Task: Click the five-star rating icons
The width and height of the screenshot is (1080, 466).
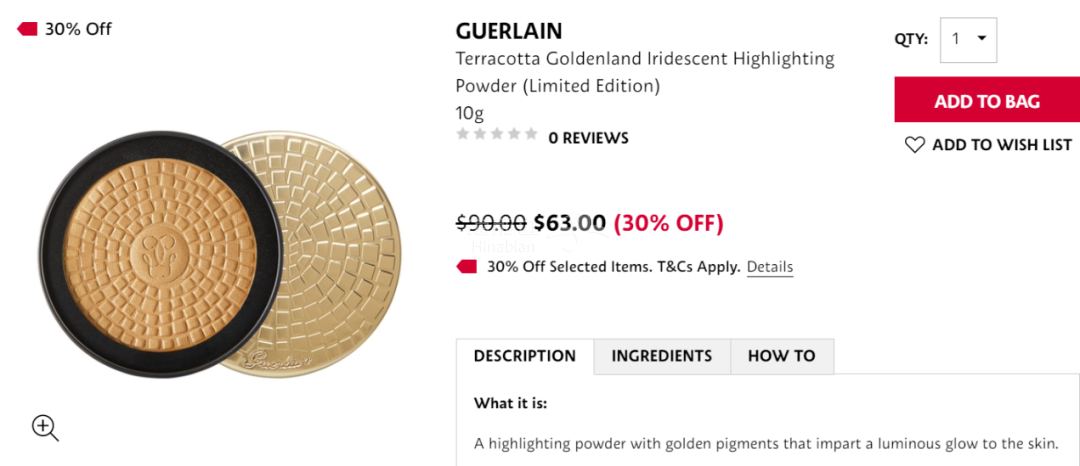Action: click(497, 134)
